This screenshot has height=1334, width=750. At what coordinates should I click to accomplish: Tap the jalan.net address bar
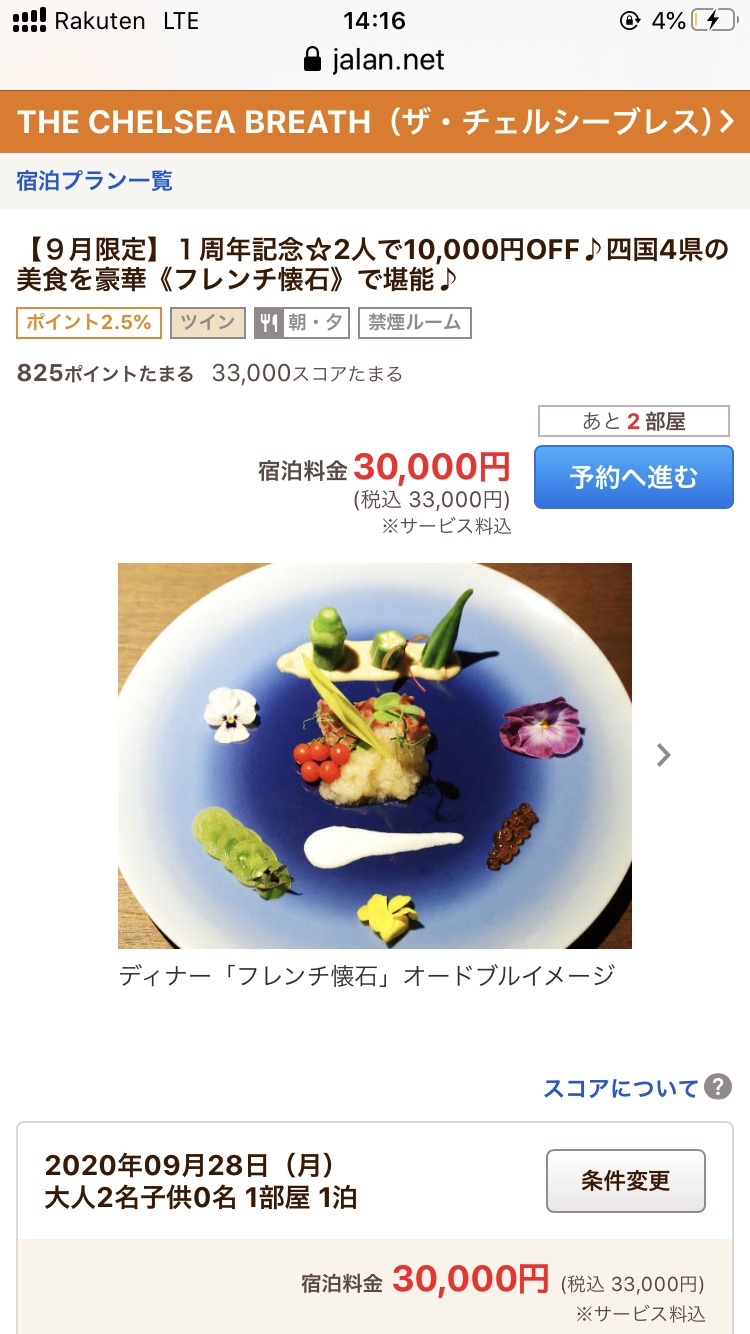375,60
